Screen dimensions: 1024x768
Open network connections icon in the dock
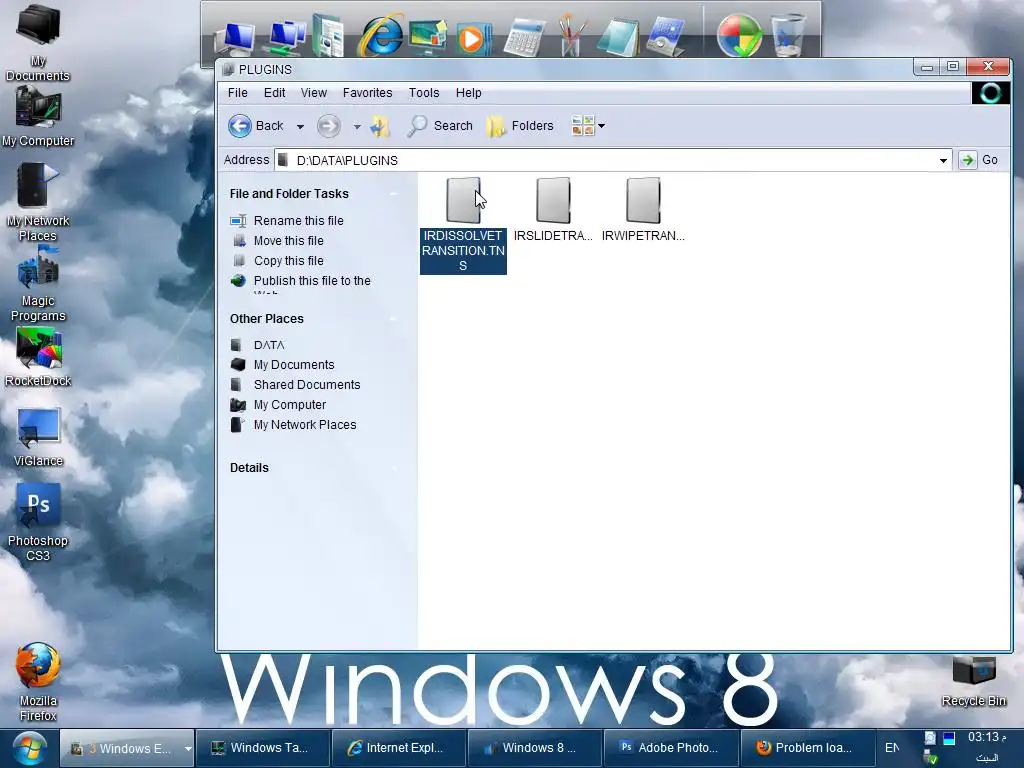pos(287,37)
